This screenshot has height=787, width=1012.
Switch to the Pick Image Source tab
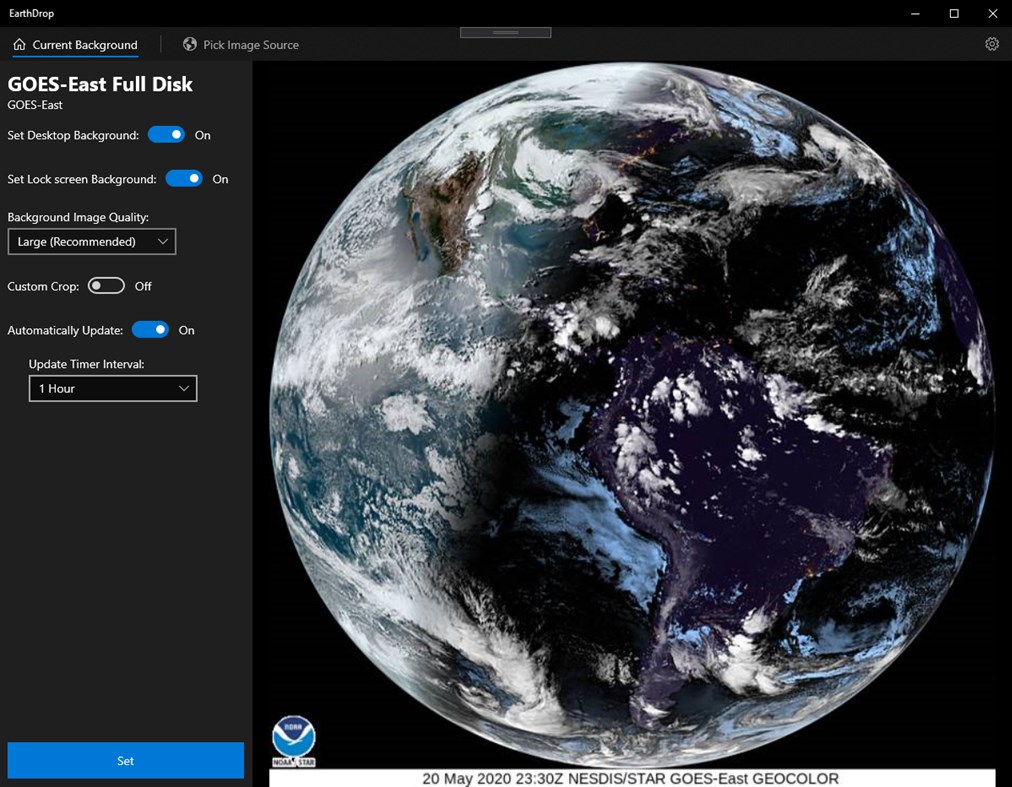click(x=241, y=44)
